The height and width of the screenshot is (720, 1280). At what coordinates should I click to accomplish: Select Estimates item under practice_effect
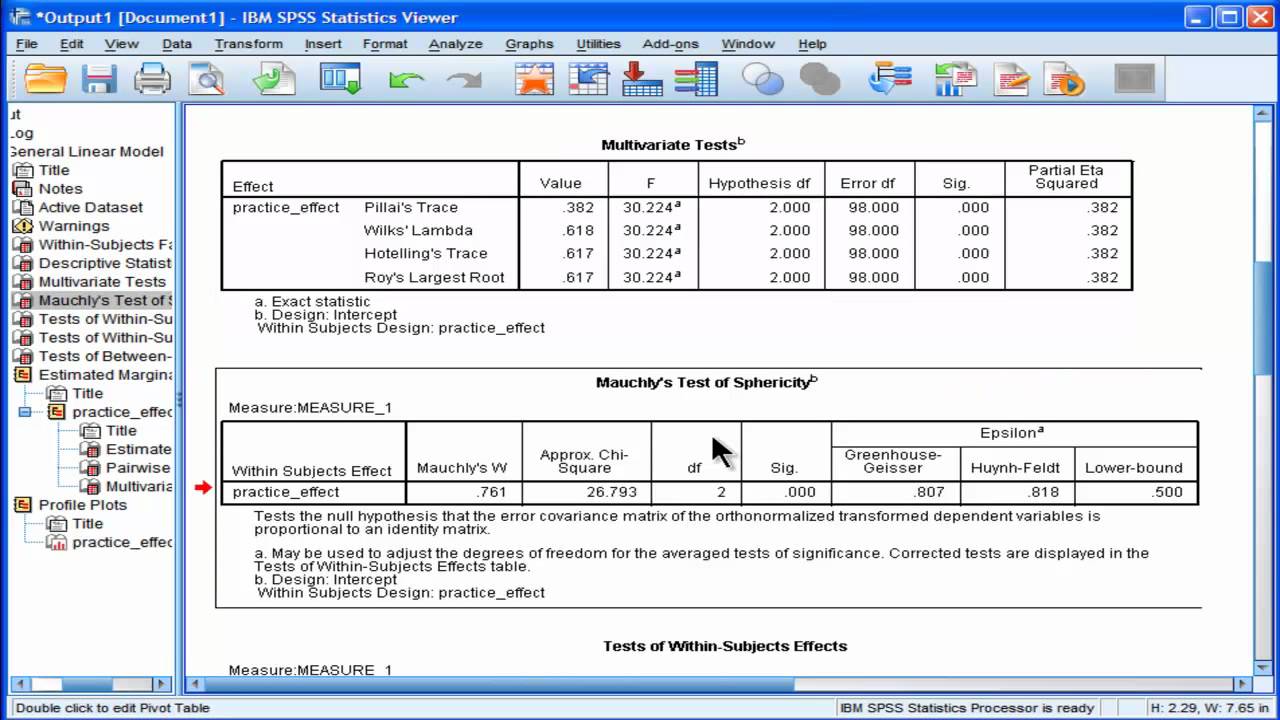138,450
